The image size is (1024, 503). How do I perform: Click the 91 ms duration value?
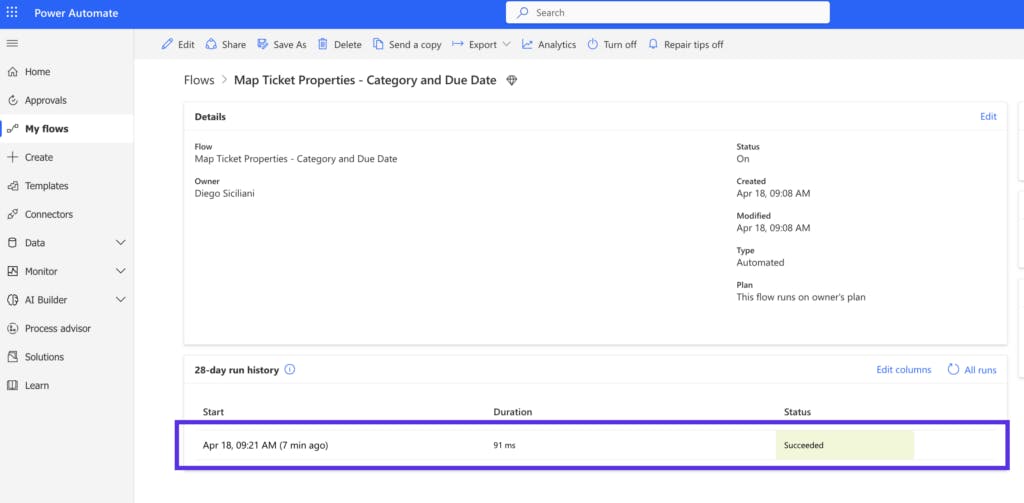(504, 446)
